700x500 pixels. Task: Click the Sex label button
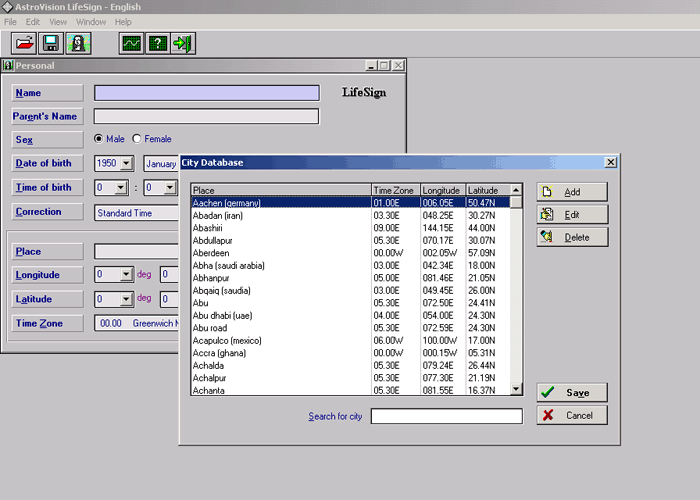(x=47, y=139)
